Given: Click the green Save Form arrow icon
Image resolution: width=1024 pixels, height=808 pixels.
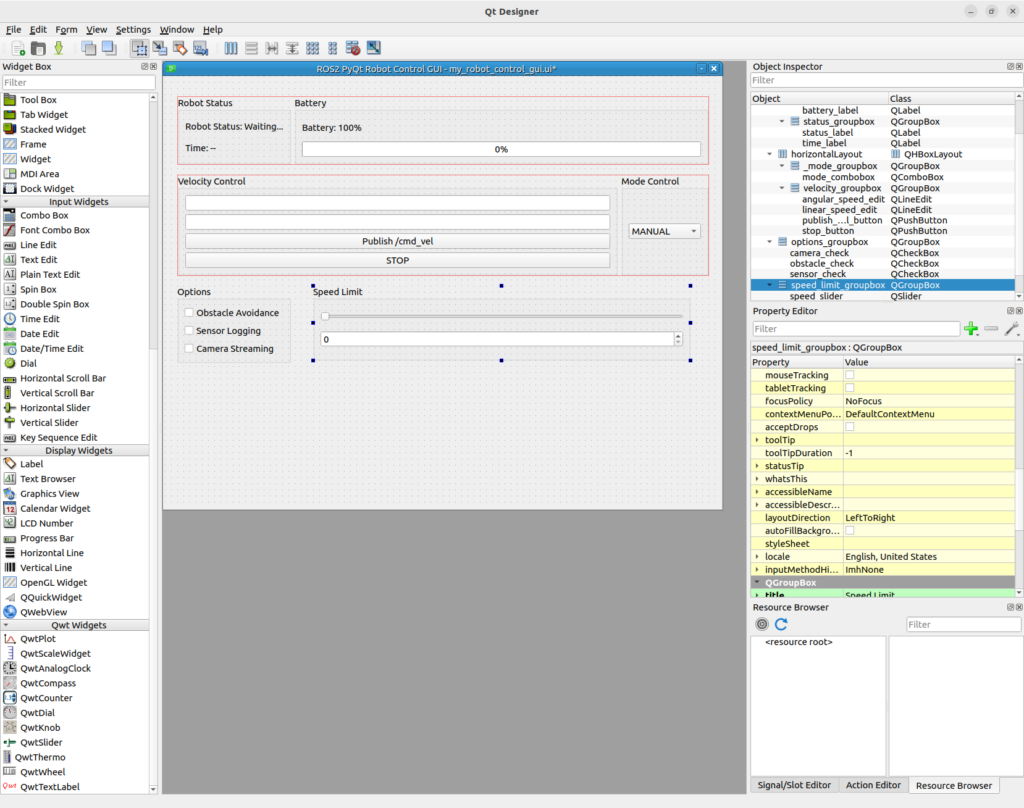Looking at the screenshot, I should pyautogui.click(x=59, y=48).
